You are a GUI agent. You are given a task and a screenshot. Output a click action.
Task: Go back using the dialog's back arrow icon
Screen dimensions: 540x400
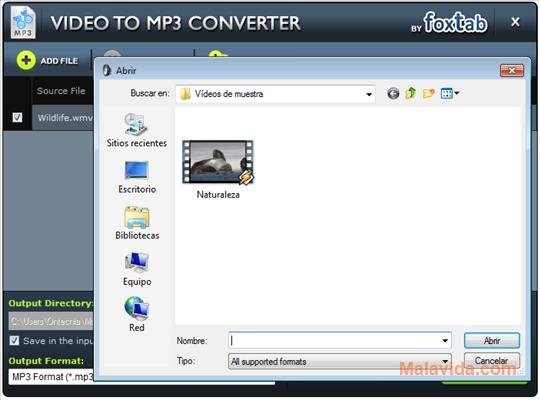pos(393,93)
